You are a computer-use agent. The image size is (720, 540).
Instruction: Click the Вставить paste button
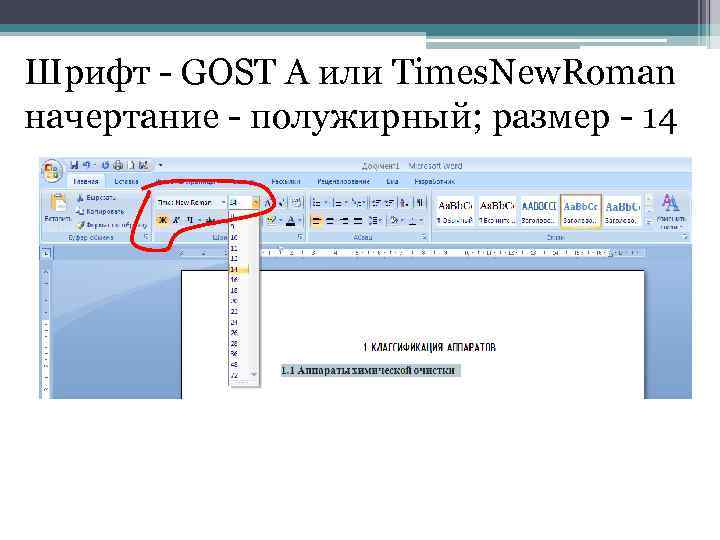(58, 208)
